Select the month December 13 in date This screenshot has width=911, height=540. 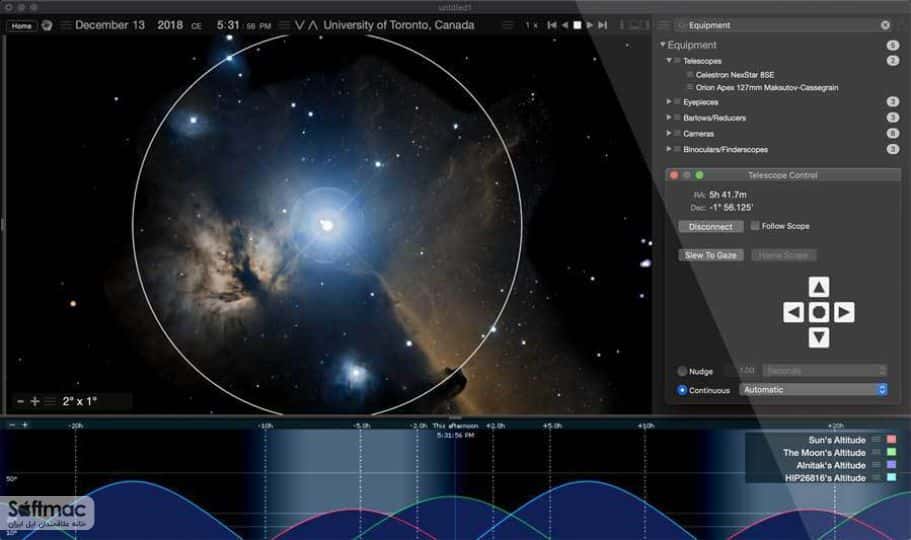pos(110,25)
